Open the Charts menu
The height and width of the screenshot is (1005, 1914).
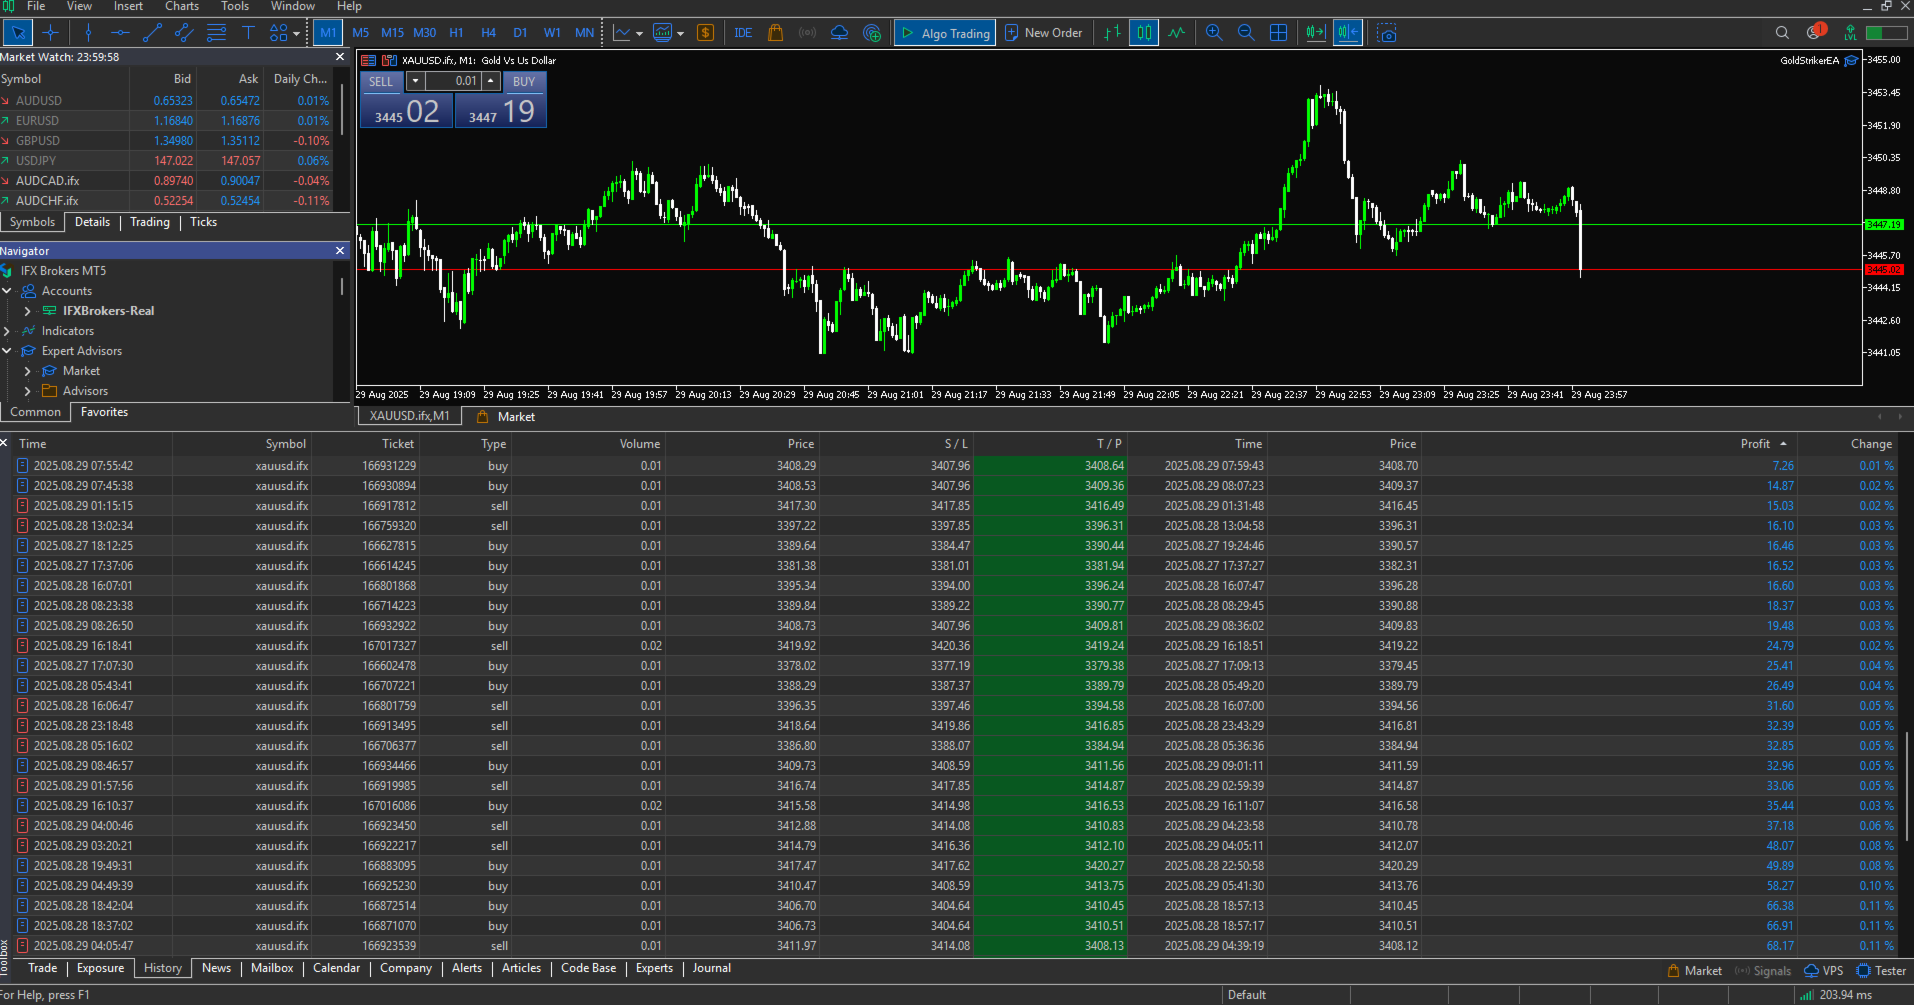coord(182,6)
